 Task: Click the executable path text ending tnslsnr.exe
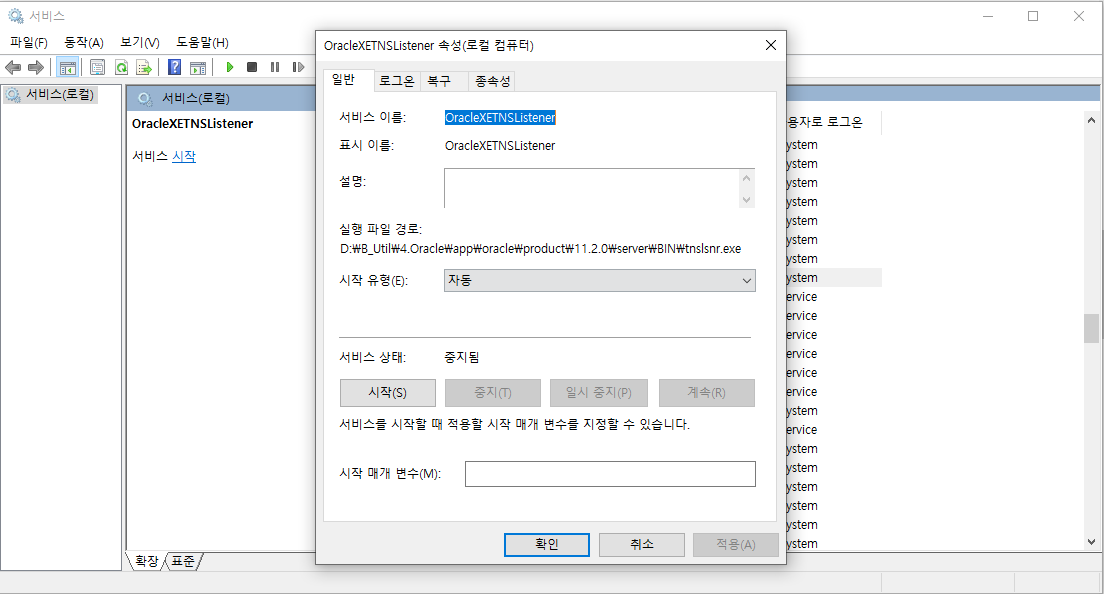541,248
